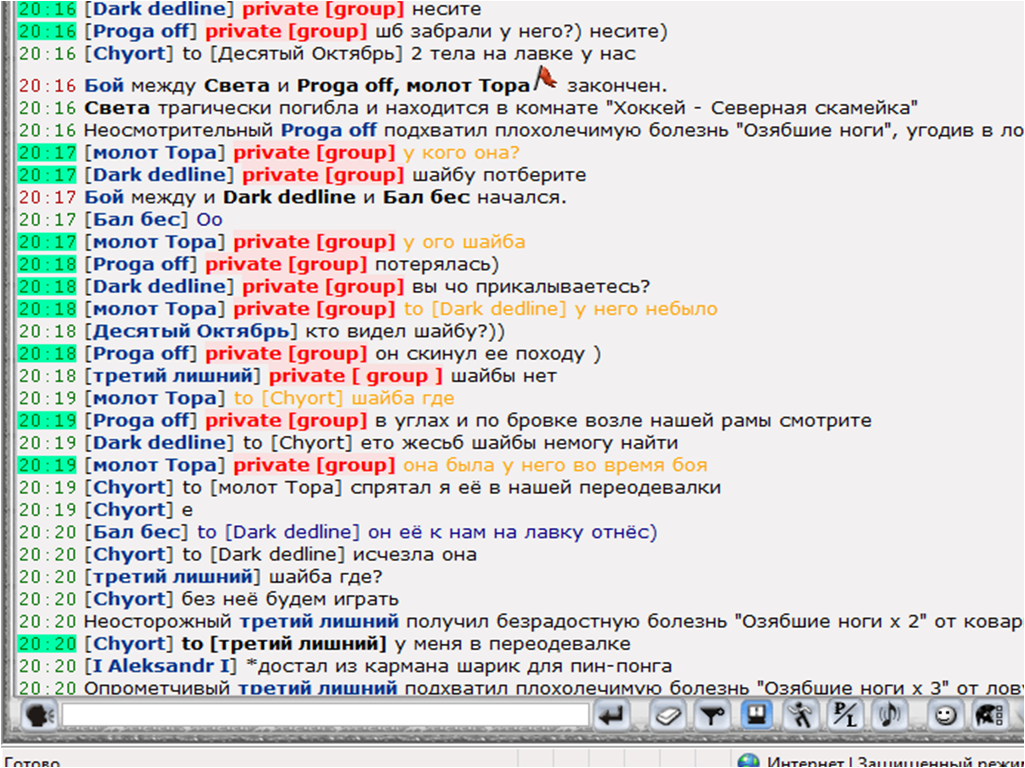This screenshot has height=768, width=1025.
Task: Send the message with the return arrow button
Action: 612,716
